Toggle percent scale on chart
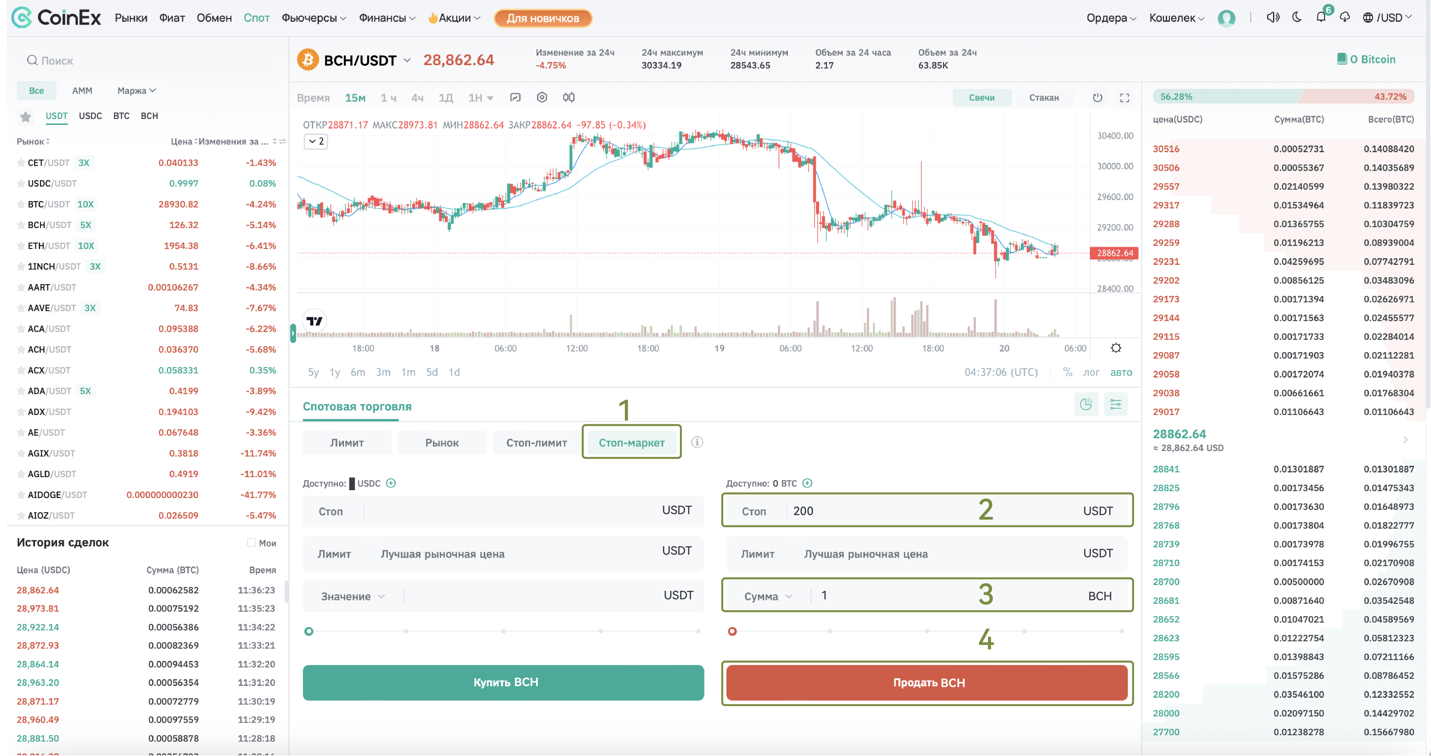The image size is (1431, 756). [x=1067, y=372]
